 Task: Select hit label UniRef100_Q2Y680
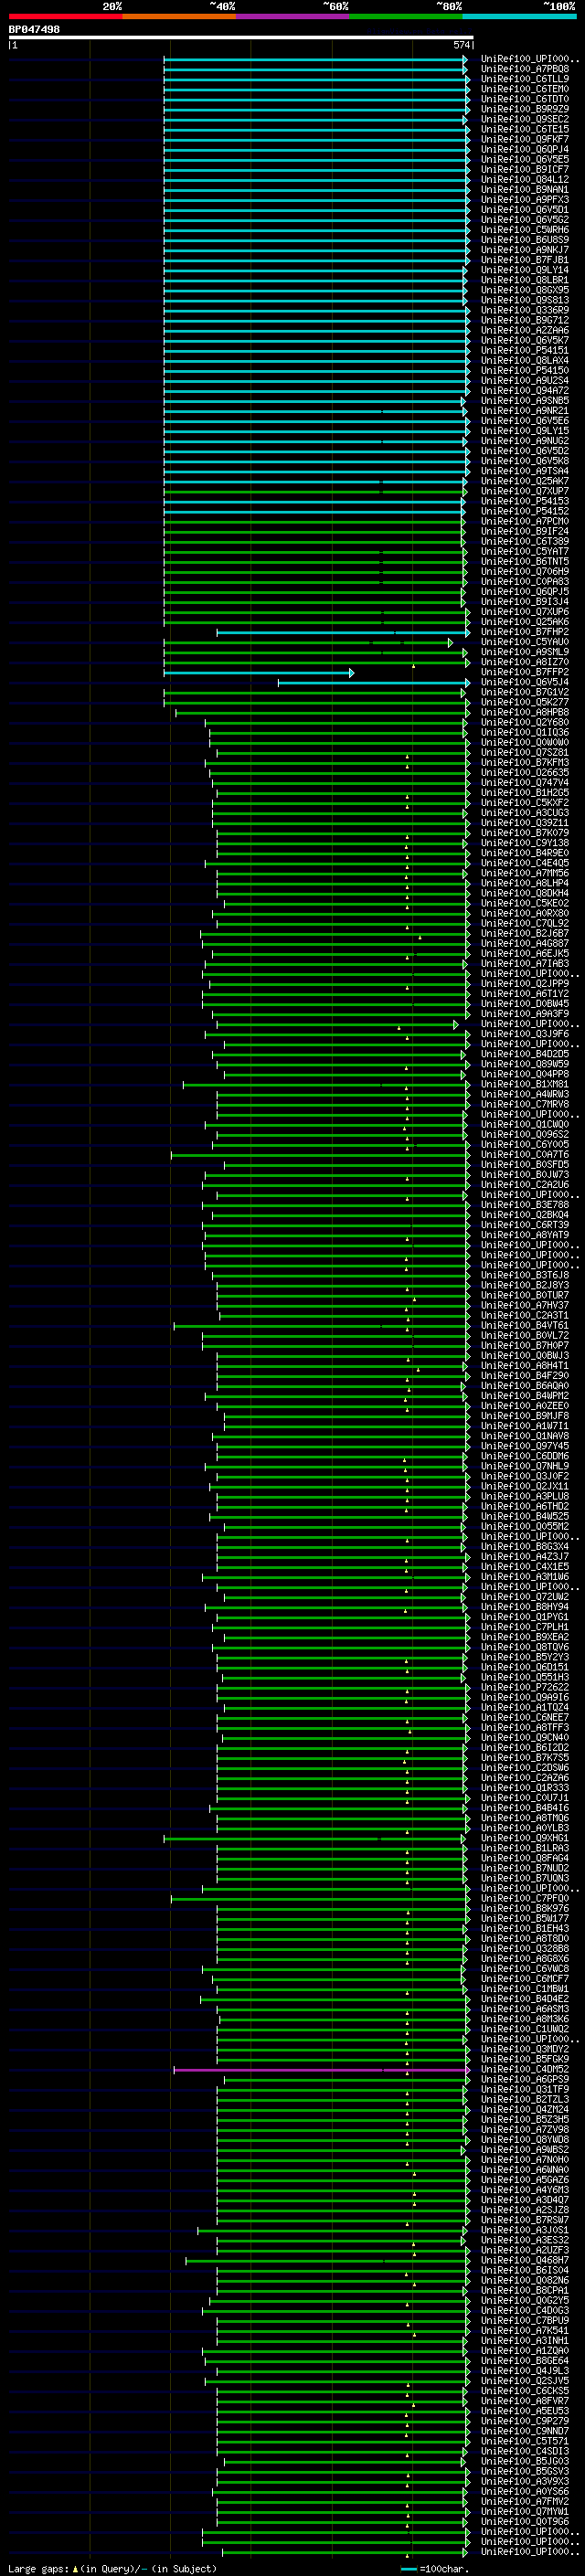(x=524, y=722)
